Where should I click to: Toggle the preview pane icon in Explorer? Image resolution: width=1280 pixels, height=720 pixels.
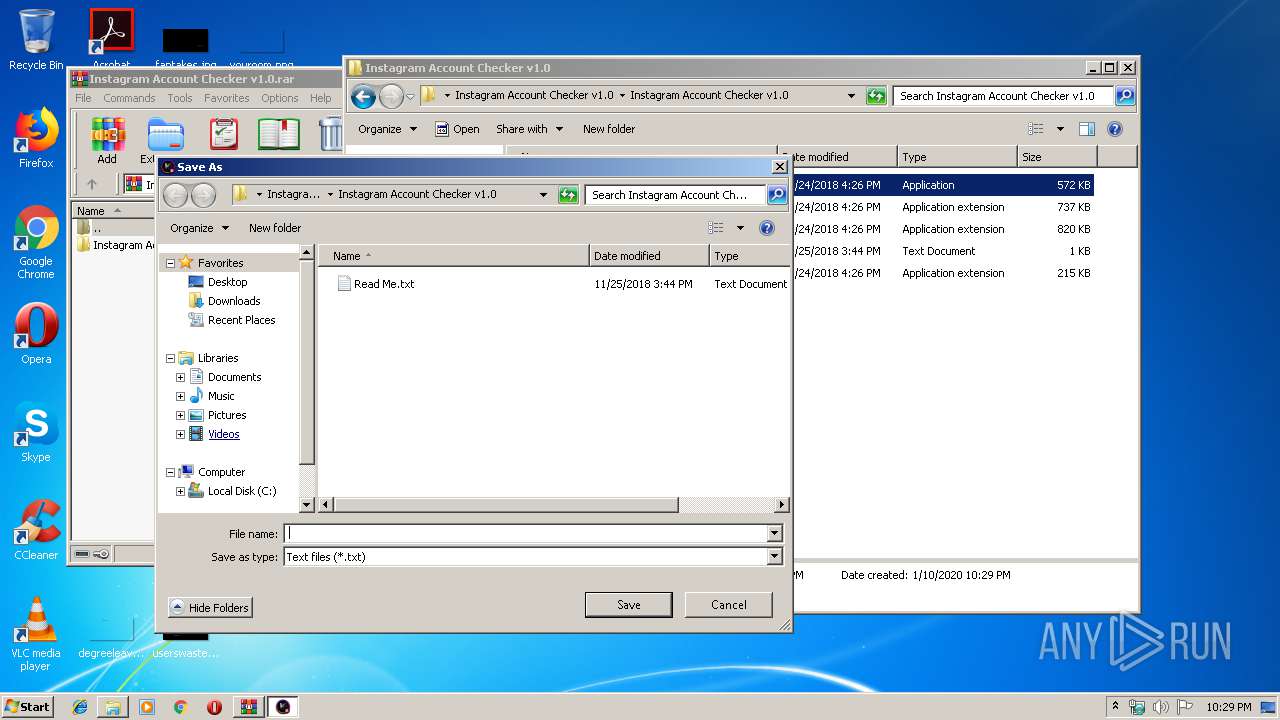pos(1087,129)
